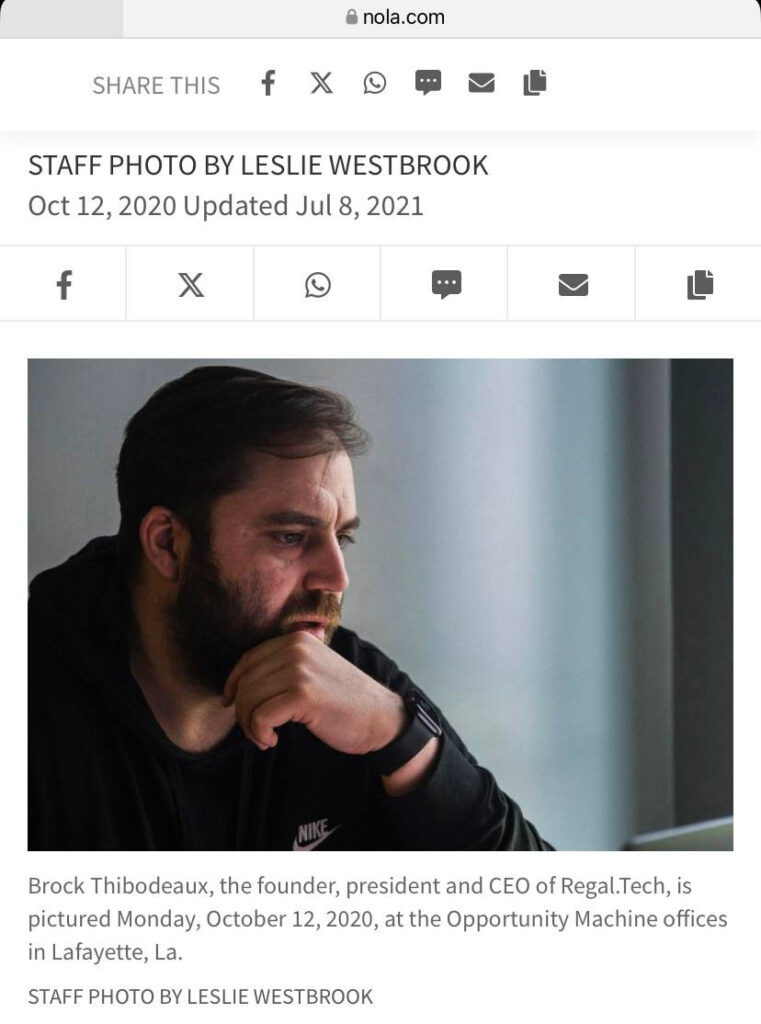Tap WhatsApp icon in SHARE THIS bar
Image resolution: width=761 pixels, height=1024 pixels.
374,83
